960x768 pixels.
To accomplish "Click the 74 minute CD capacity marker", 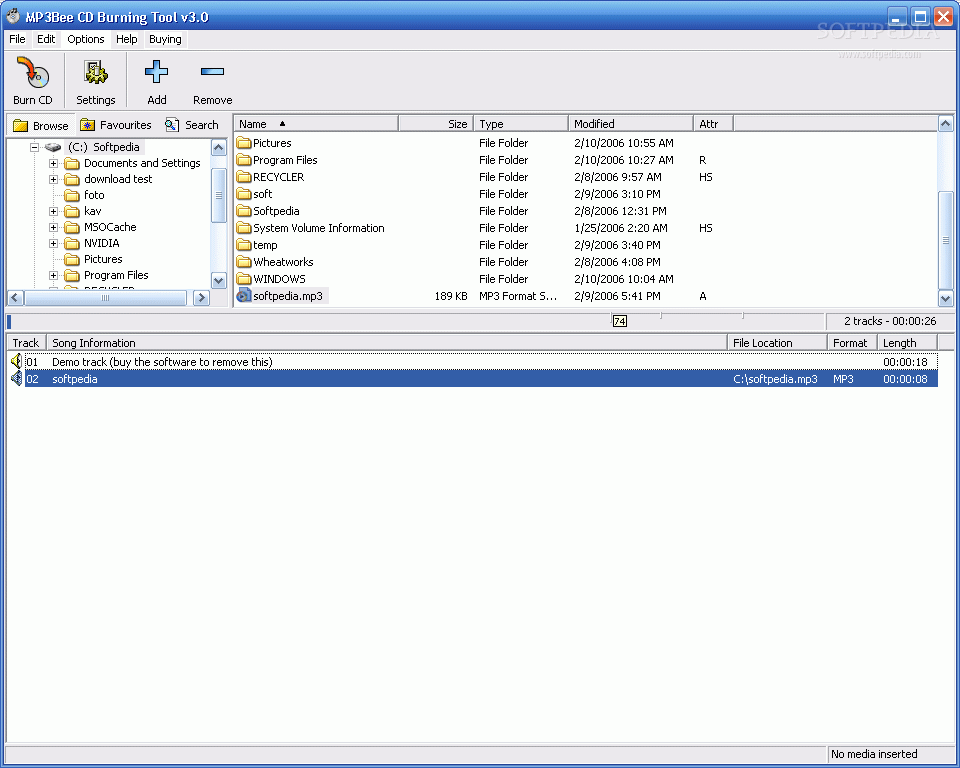I will pos(620,321).
